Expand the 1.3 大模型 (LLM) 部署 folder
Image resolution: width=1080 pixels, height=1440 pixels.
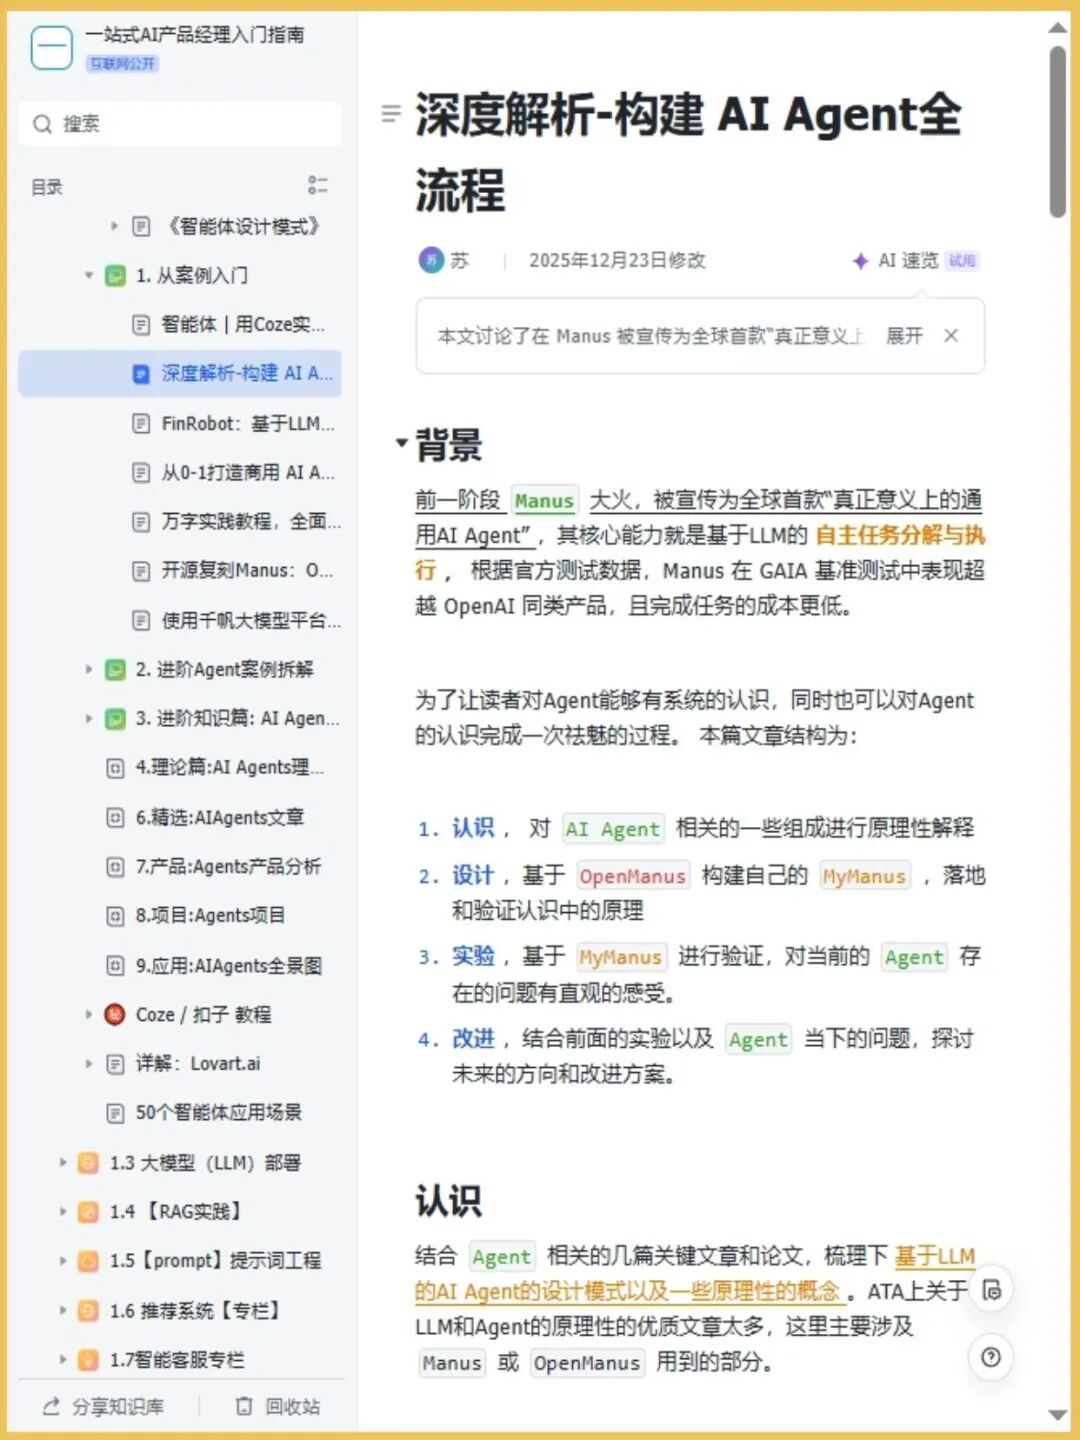62,1162
